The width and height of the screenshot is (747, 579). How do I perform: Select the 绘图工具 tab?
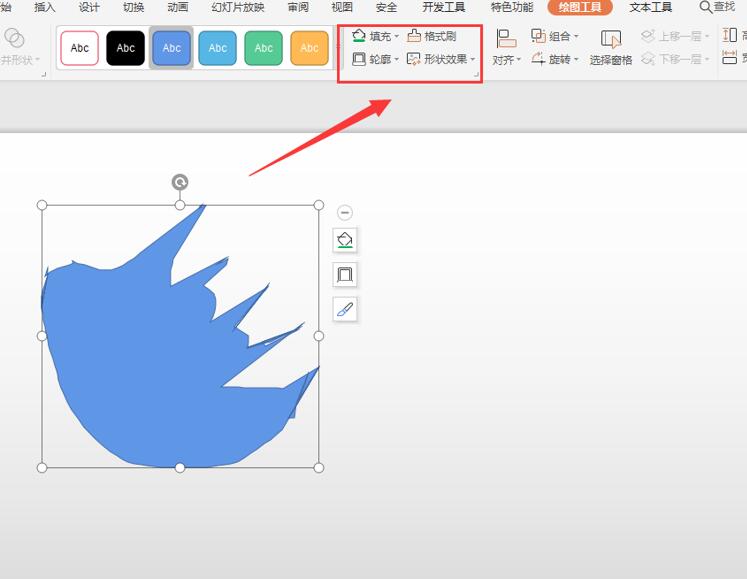pyautogui.click(x=580, y=7)
